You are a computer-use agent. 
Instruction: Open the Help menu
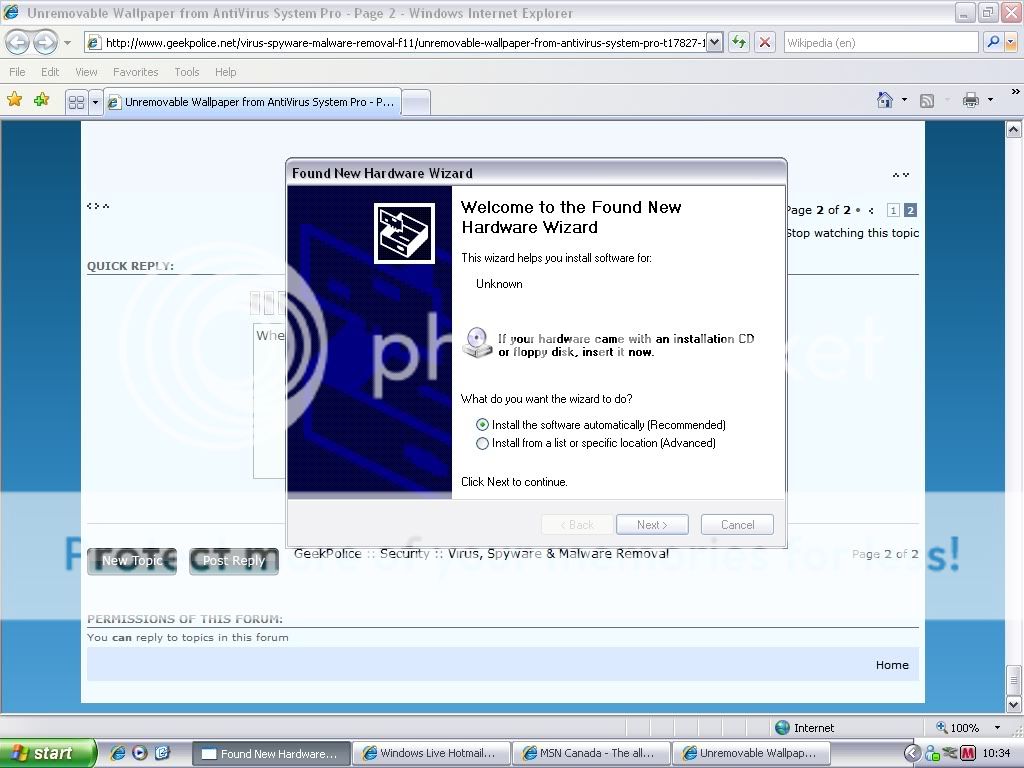click(225, 72)
